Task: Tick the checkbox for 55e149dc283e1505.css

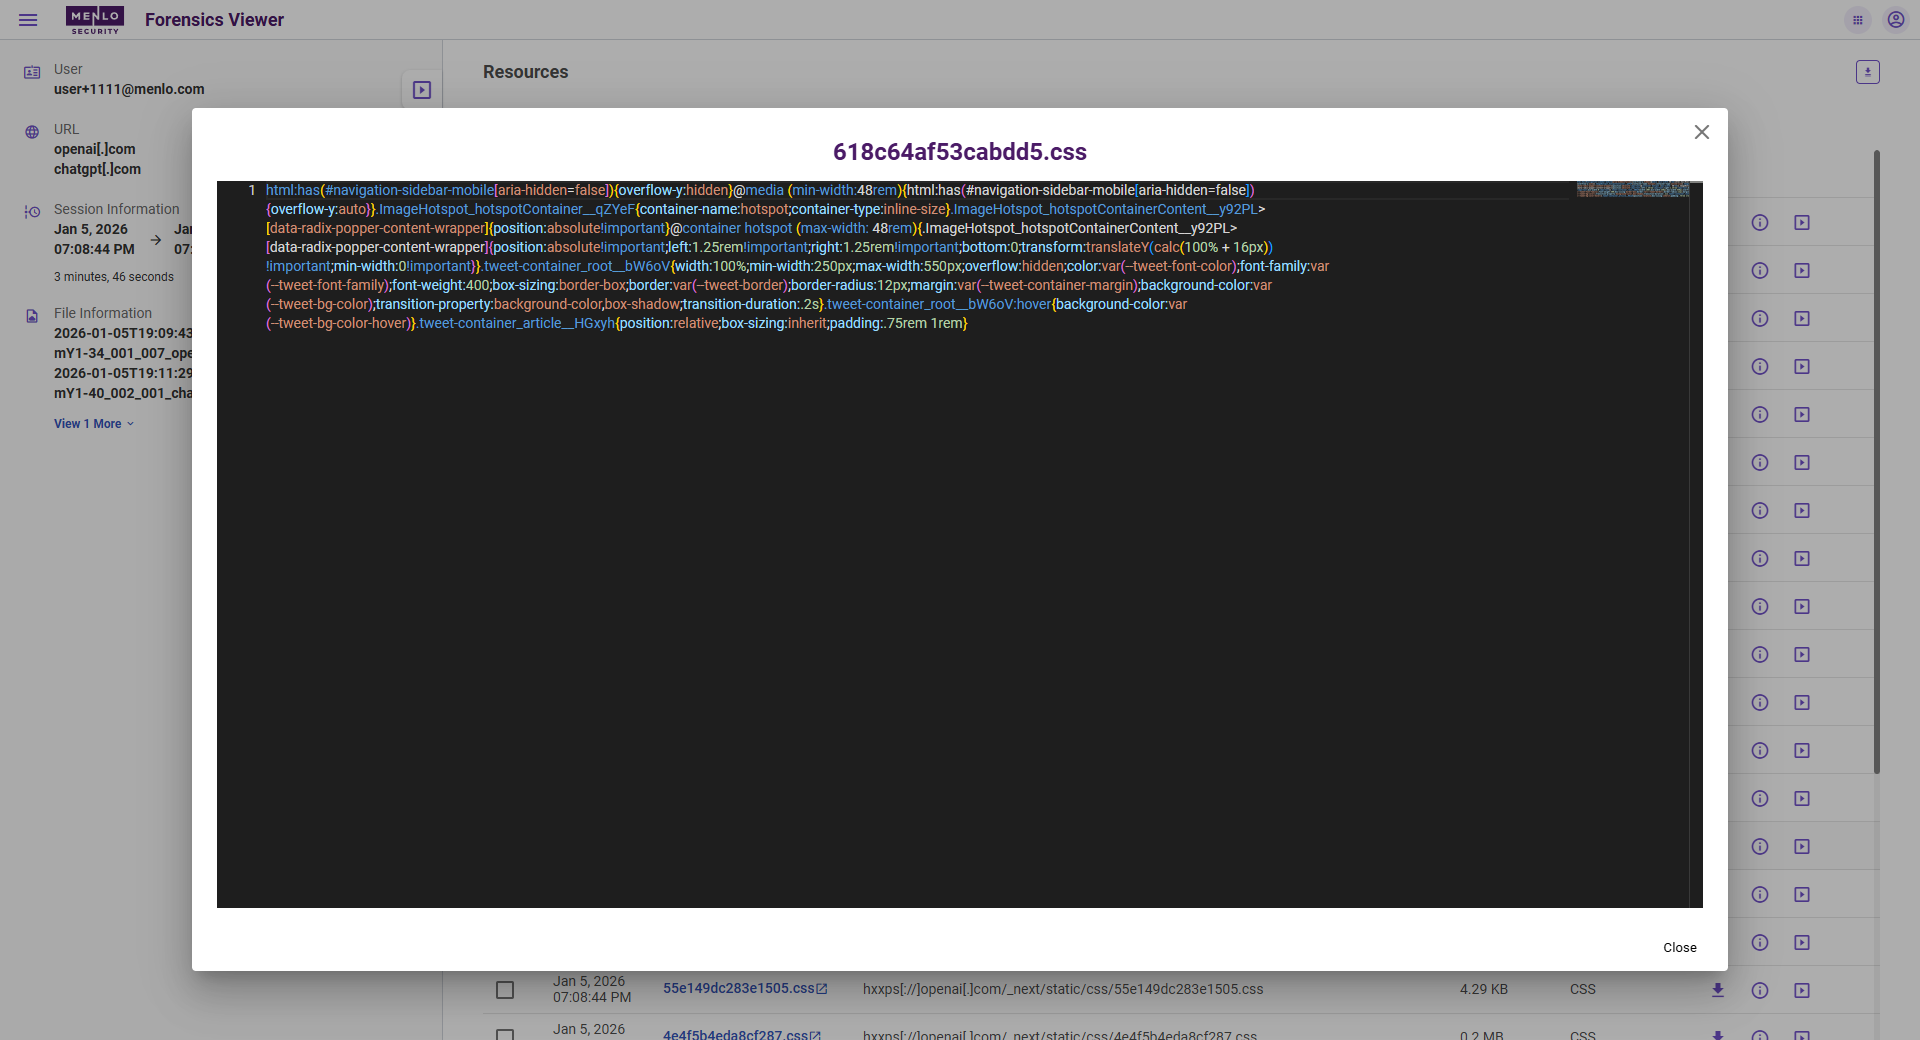Action: coord(505,990)
